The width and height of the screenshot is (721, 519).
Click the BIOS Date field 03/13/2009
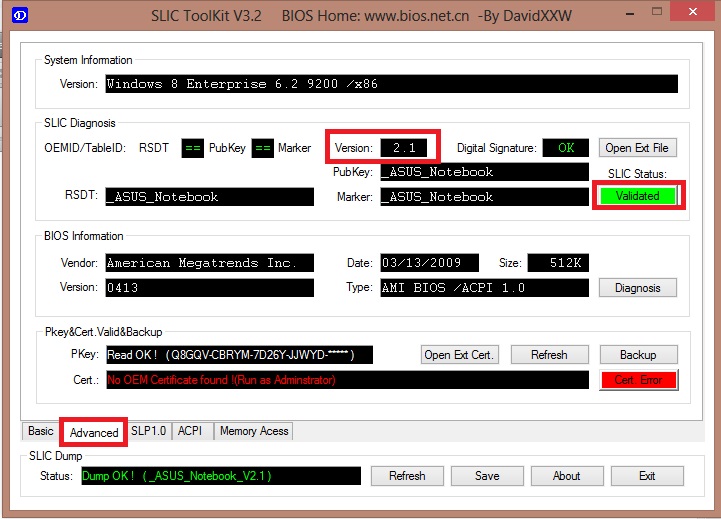coord(429,263)
